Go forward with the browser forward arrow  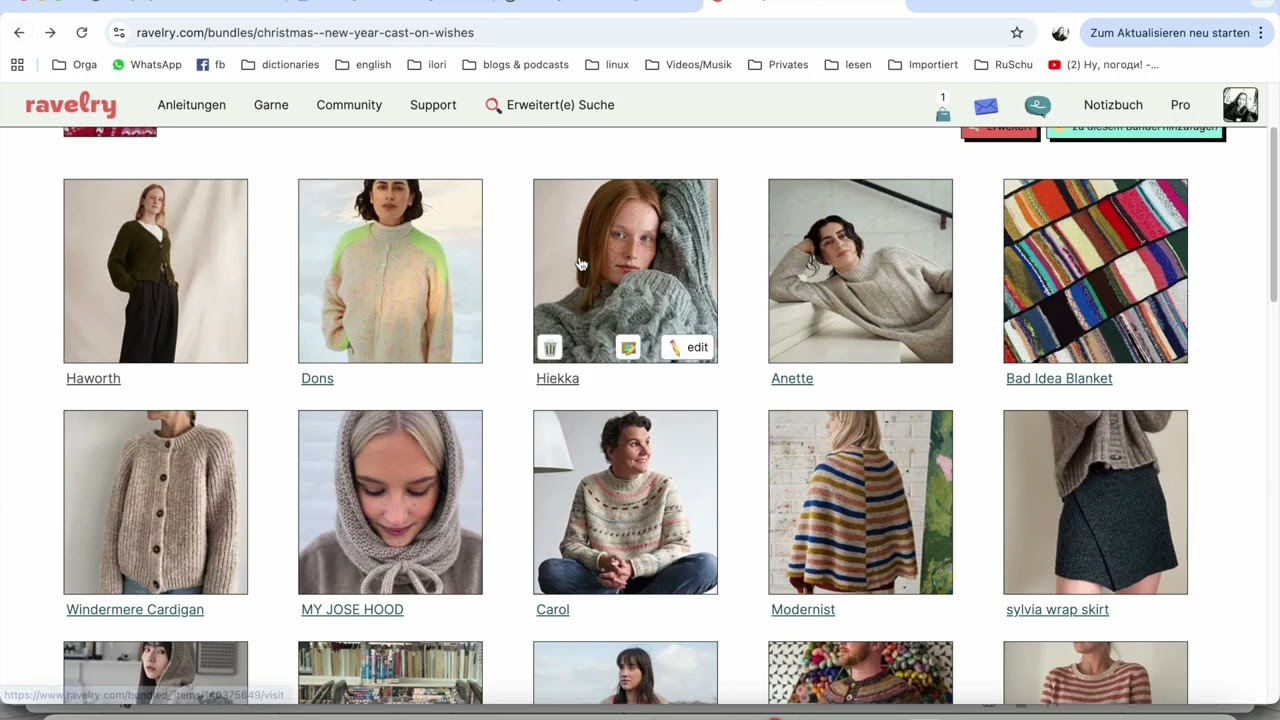coord(50,33)
